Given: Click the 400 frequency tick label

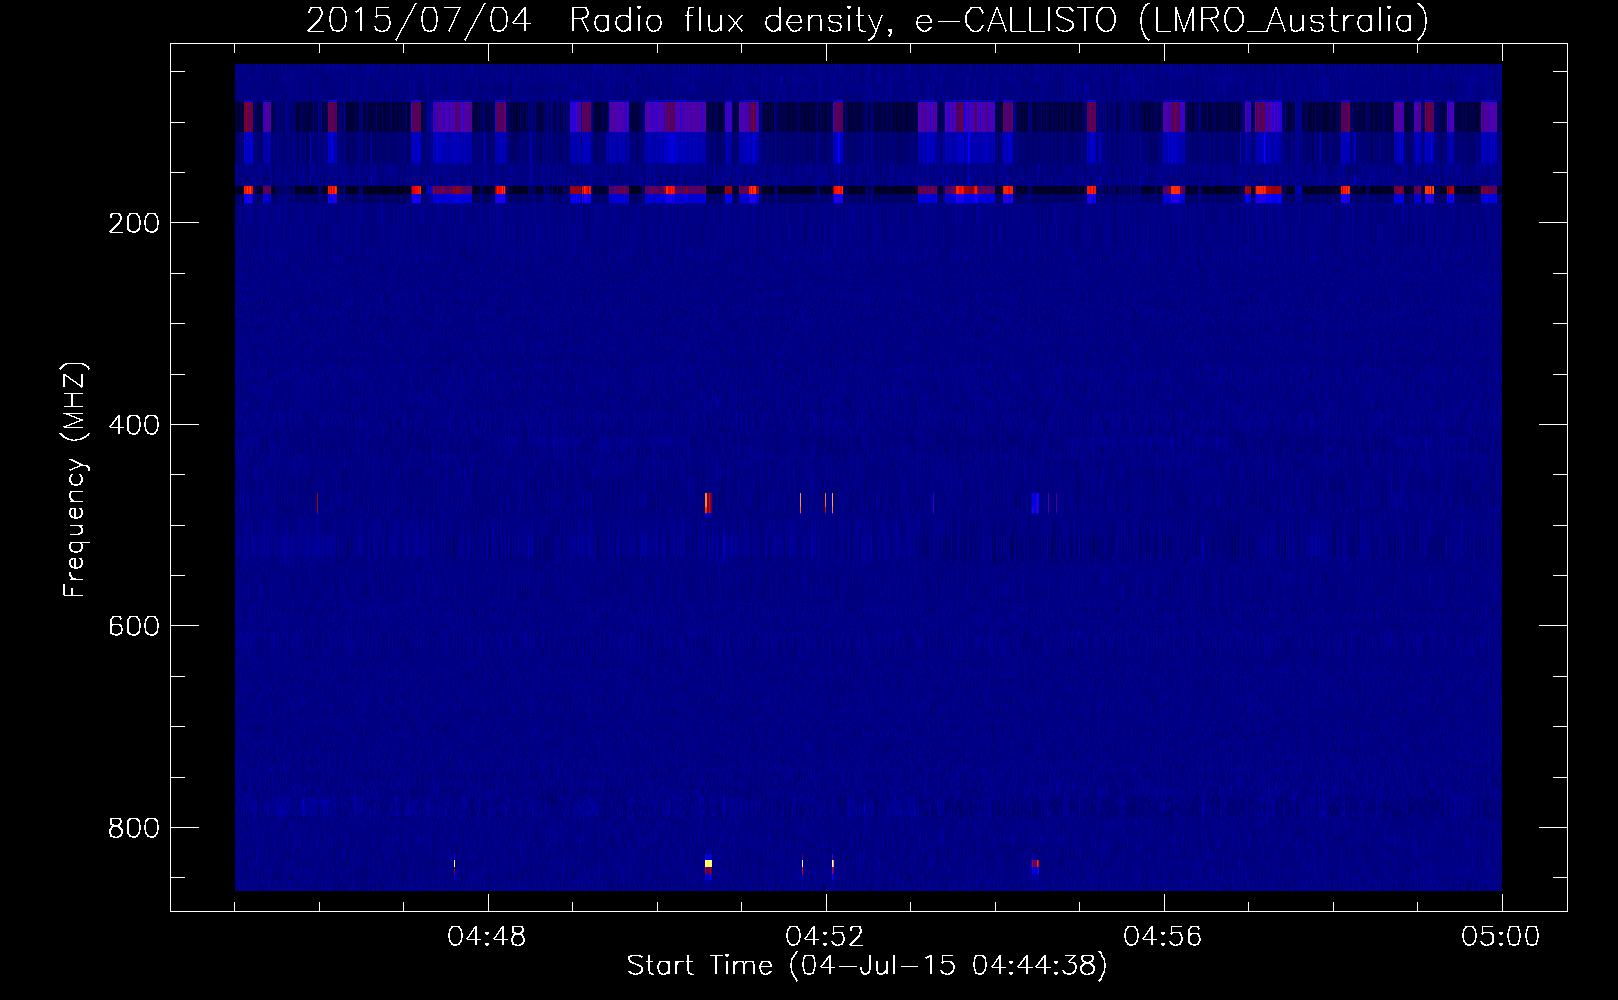Looking at the screenshot, I should [134, 425].
